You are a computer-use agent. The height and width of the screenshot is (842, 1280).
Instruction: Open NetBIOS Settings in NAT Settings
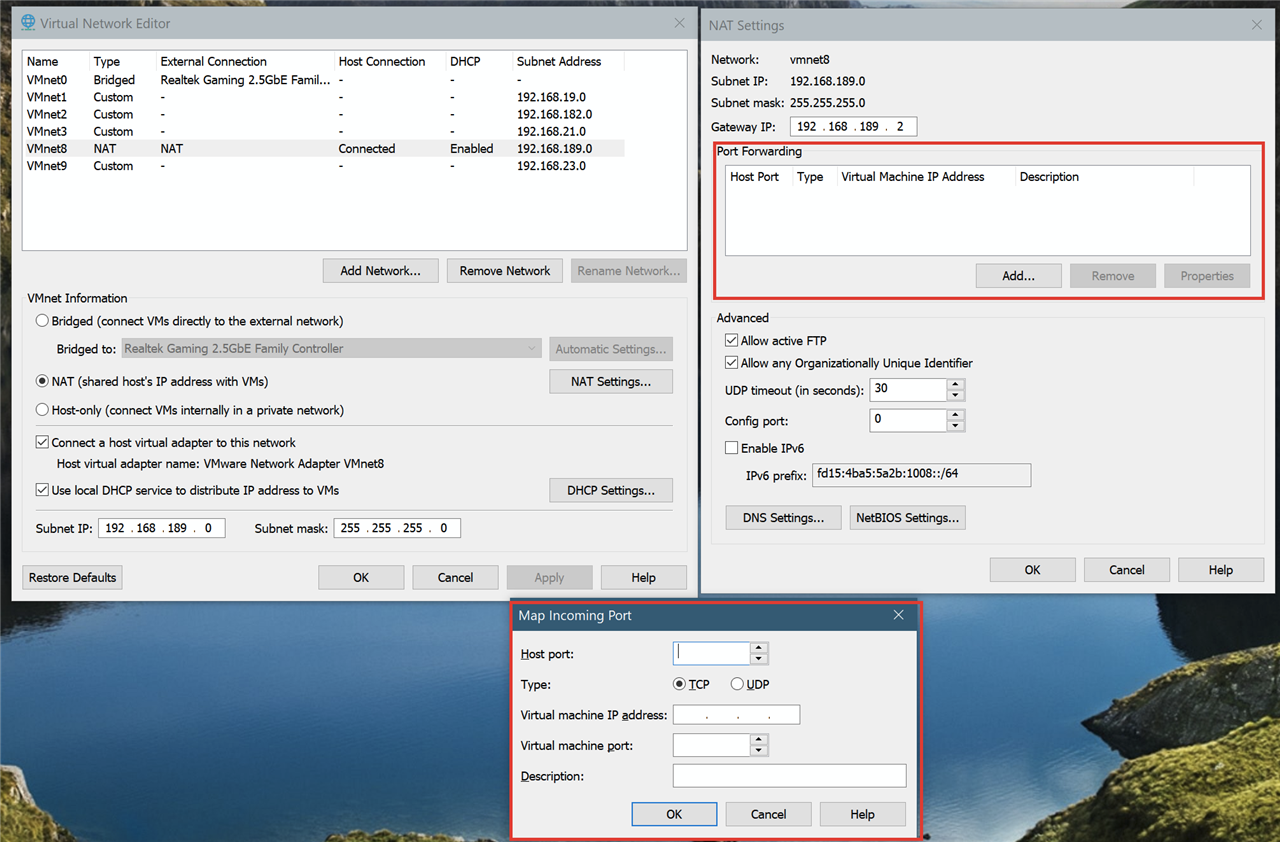click(x=907, y=518)
